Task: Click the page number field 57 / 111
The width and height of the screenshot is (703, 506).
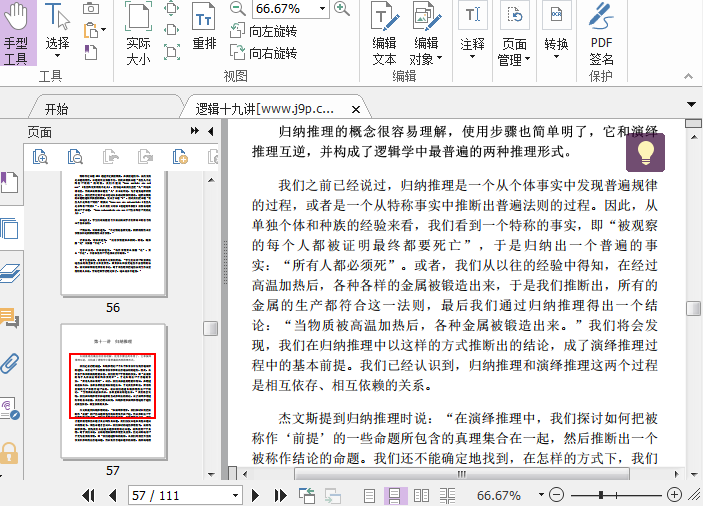Action: coord(179,495)
